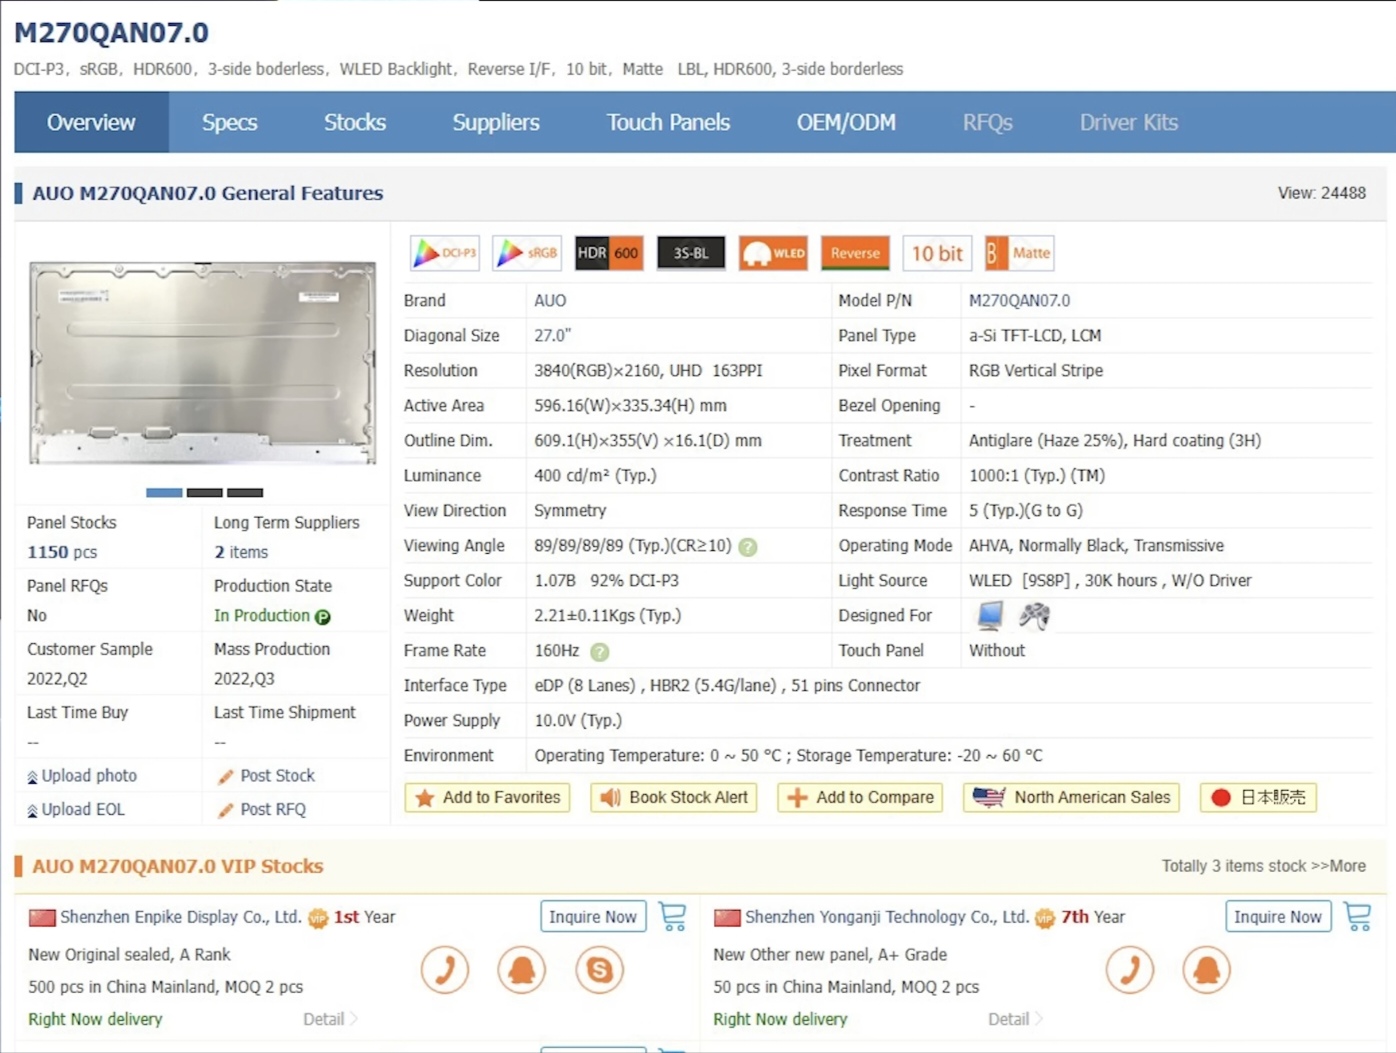Click the VIP badge next to Enpike

[318, 918]
